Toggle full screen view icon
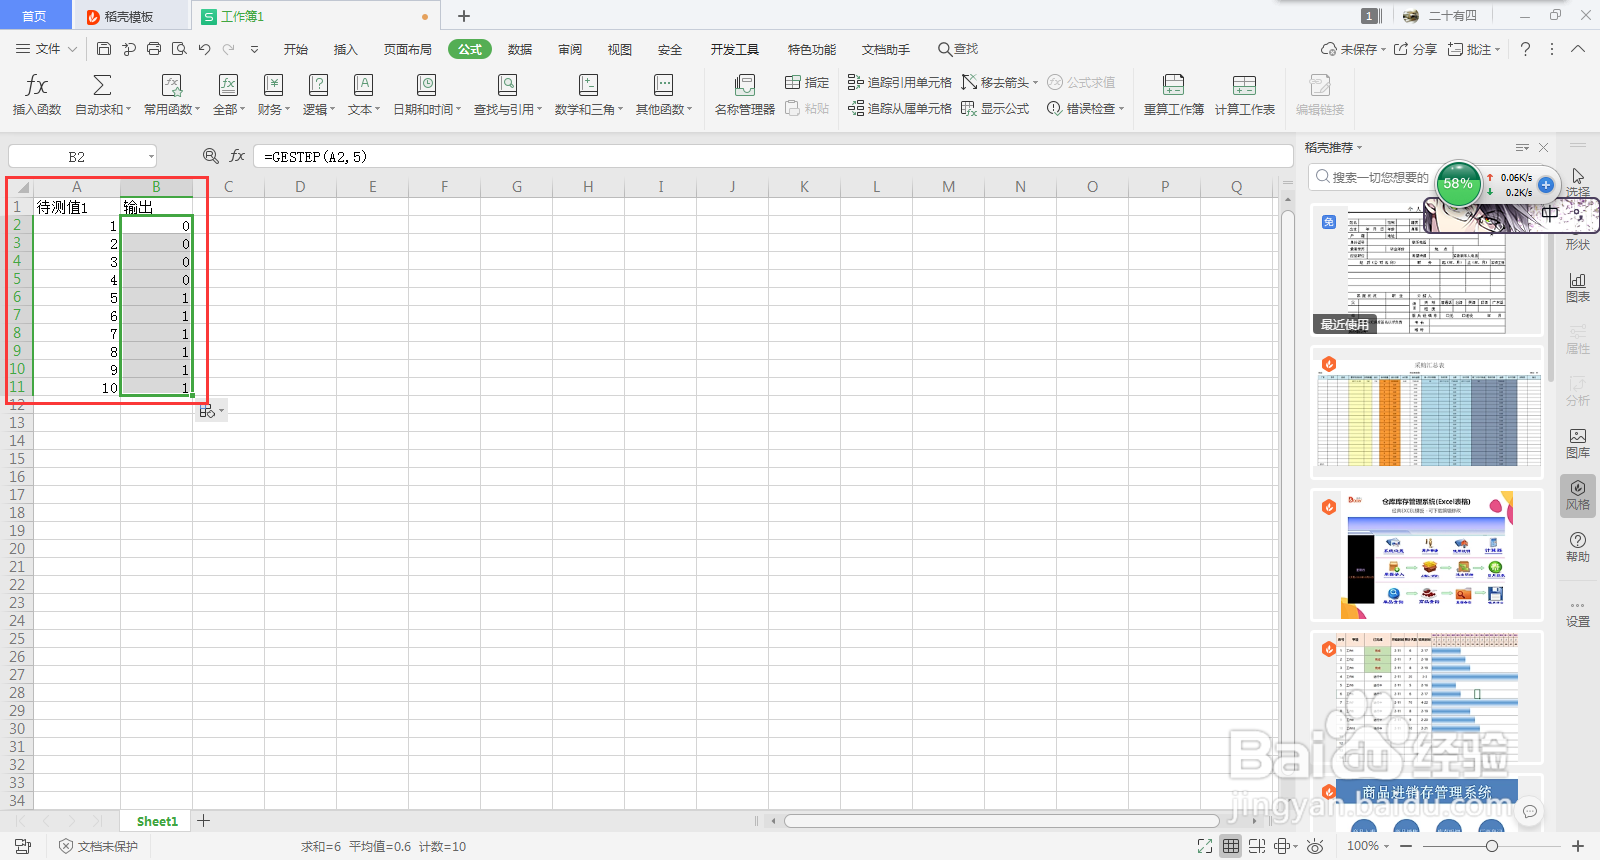This screenshot has width=1600, height=860. click(x=1205, y=846)
